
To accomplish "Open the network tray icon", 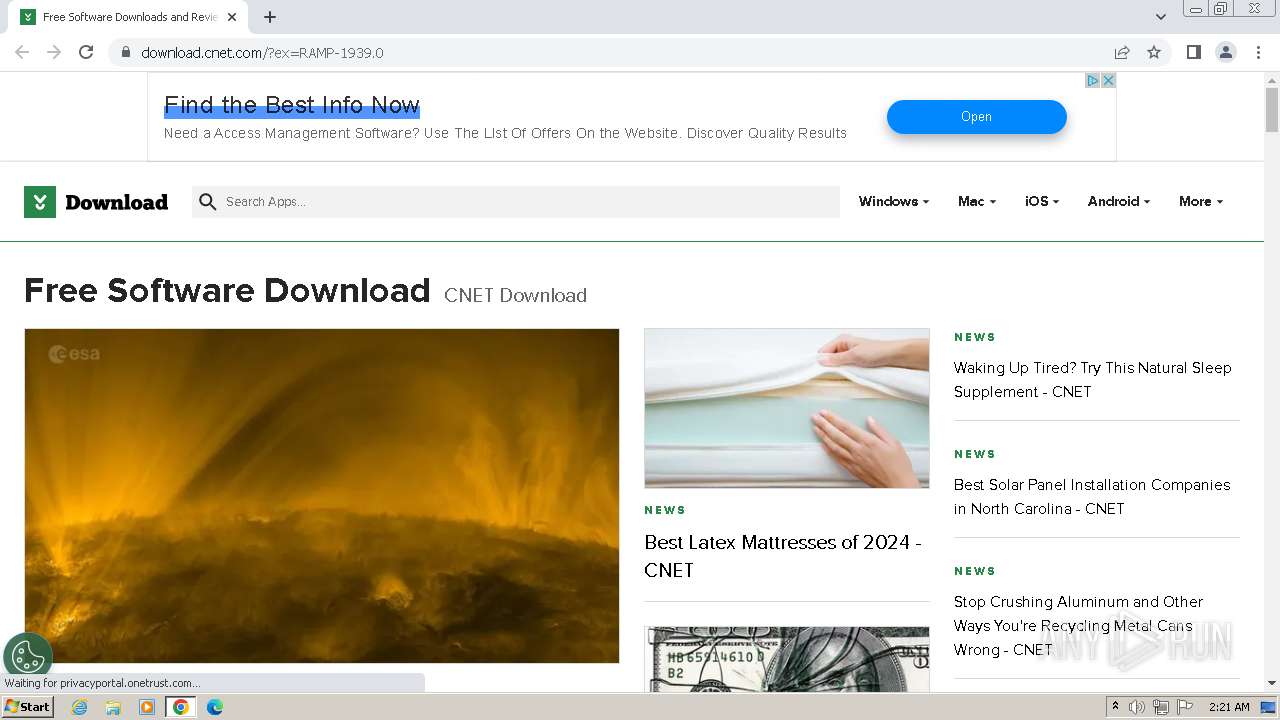I will [1161, 707].
